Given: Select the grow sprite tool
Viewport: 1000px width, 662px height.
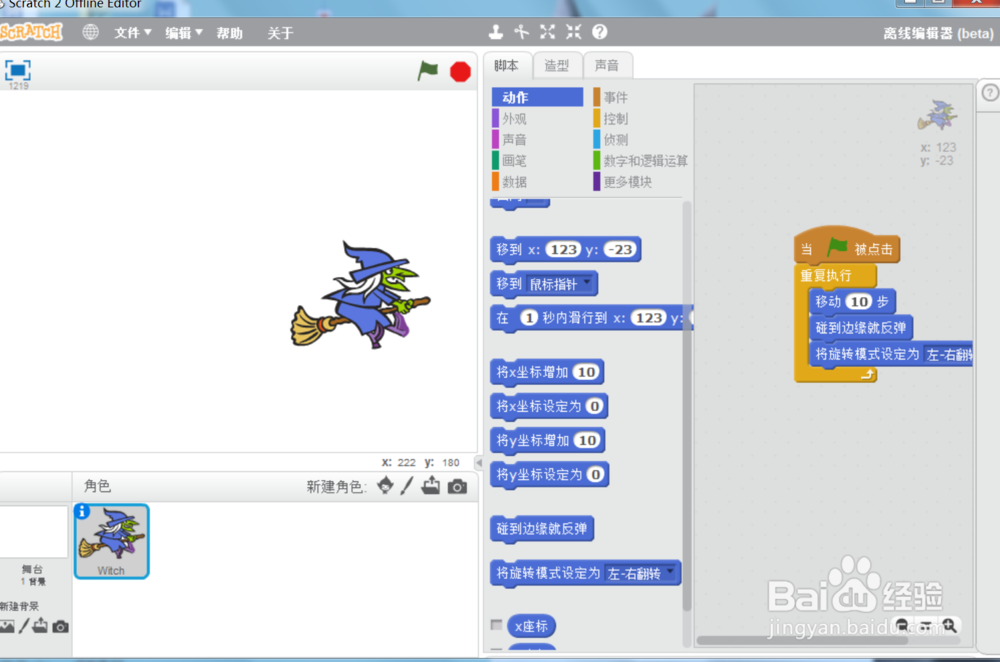Looking at the screenshot, I should point(547,31).
